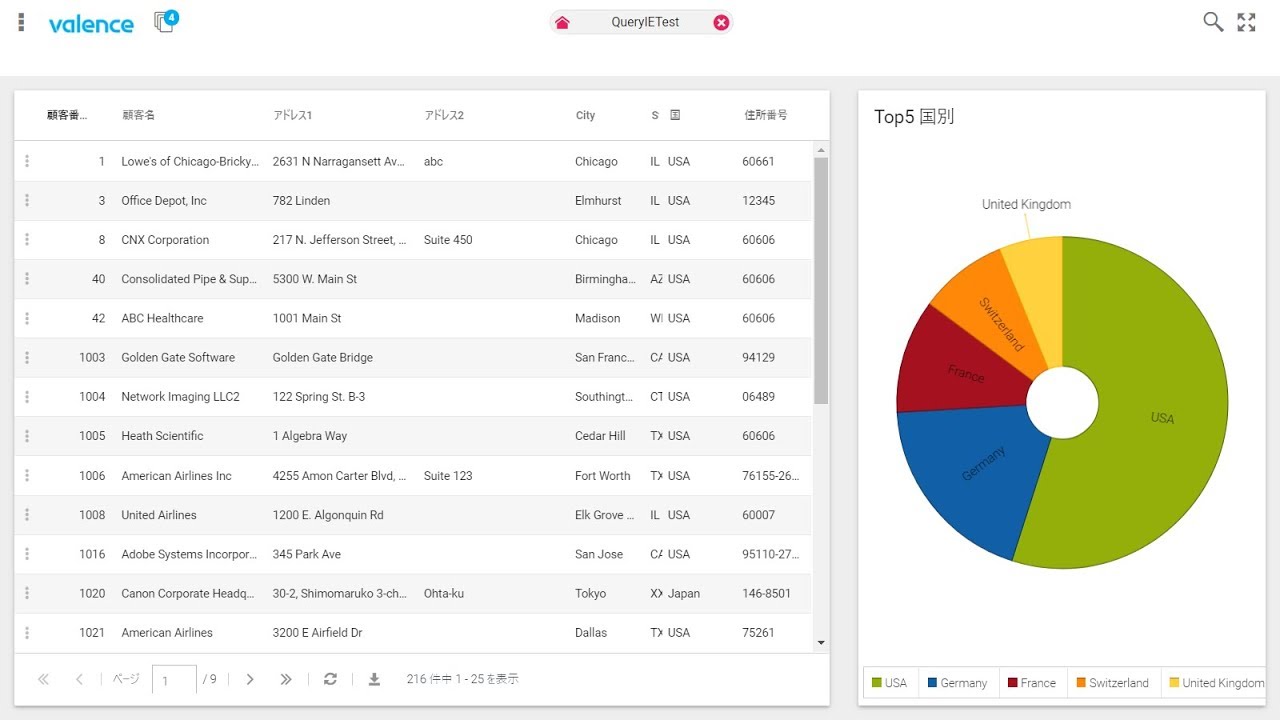Toggle USA legend item
The image size is (1280, 720).
(x=889, y=683)
